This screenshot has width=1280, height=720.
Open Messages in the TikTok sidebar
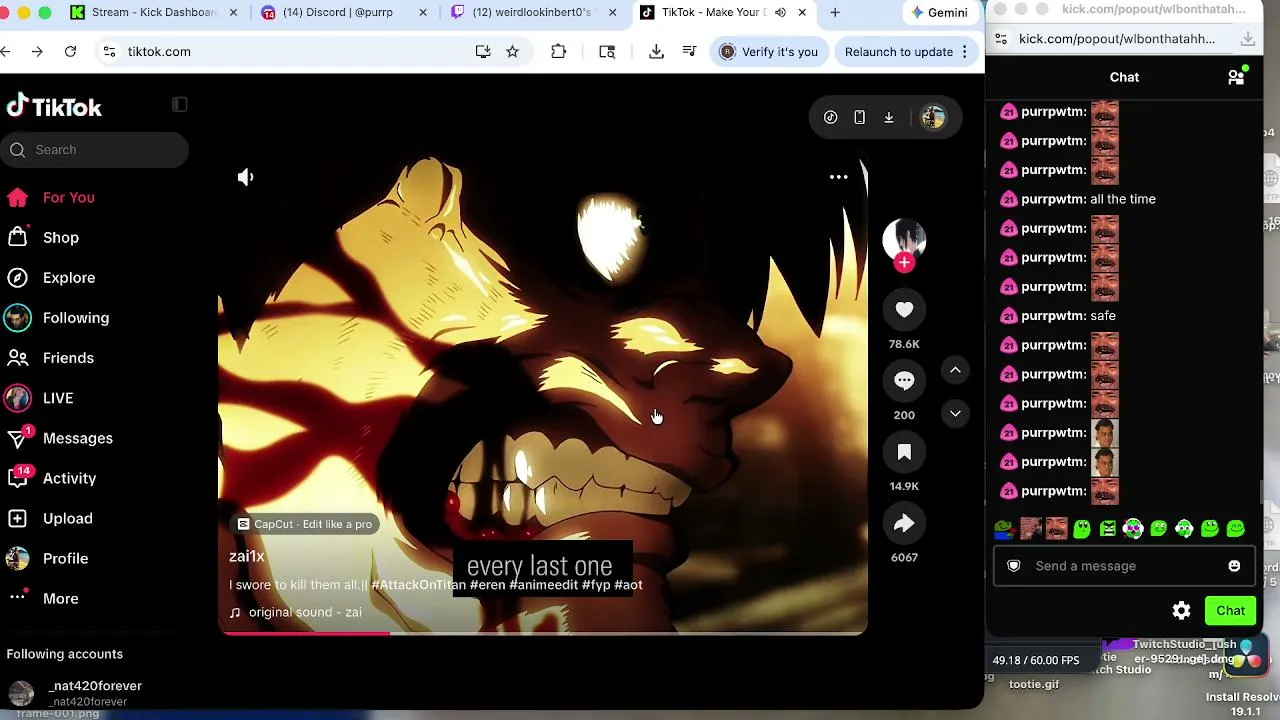78,438
